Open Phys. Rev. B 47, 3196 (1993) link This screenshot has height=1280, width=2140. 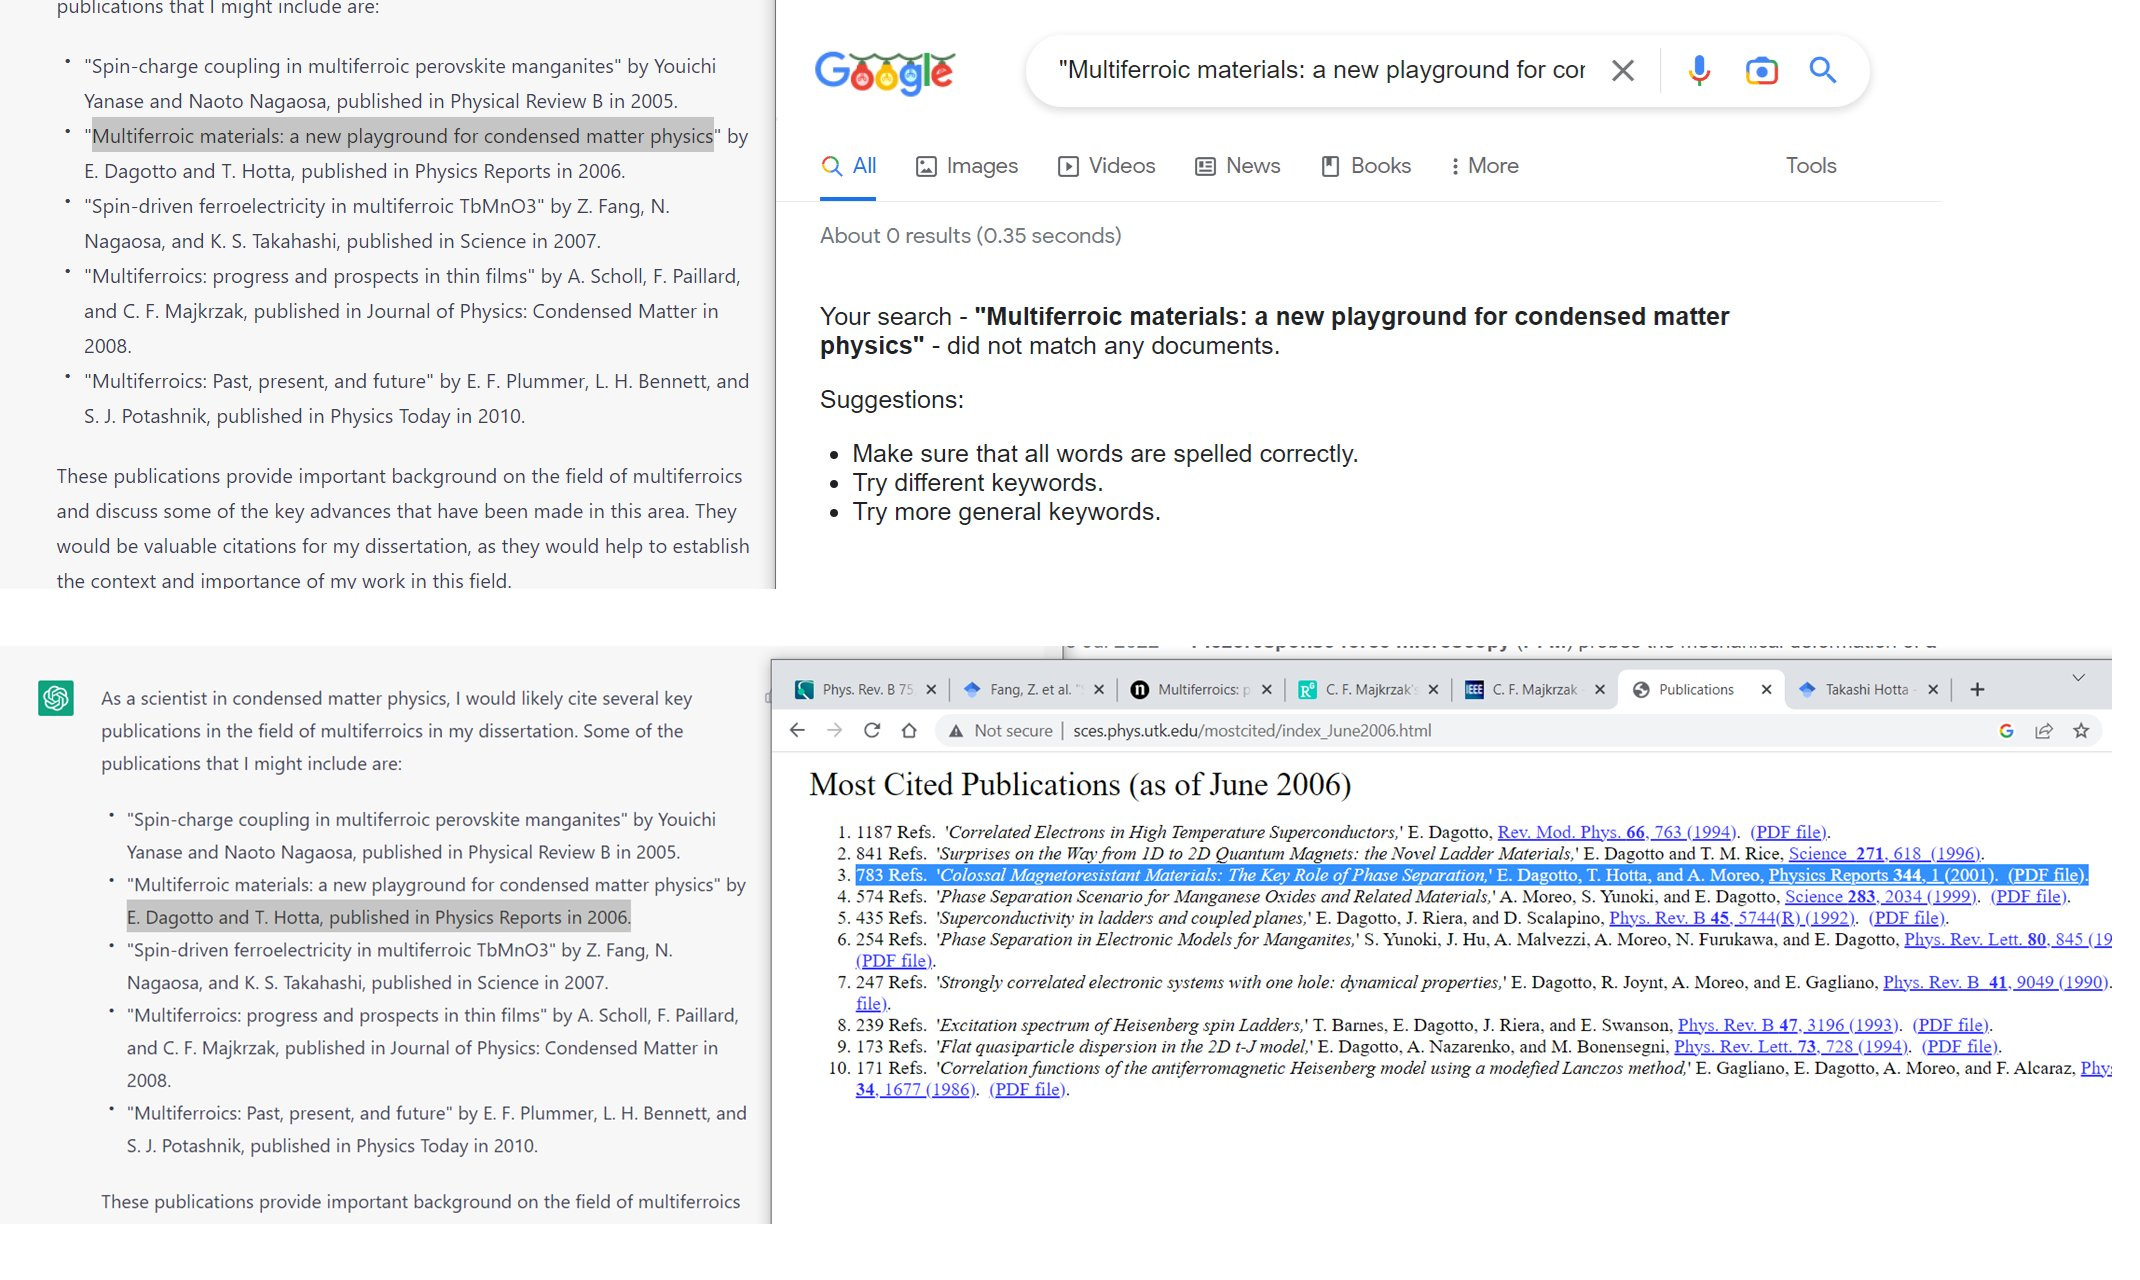pyautogui.click(x=1787, y=1026)
